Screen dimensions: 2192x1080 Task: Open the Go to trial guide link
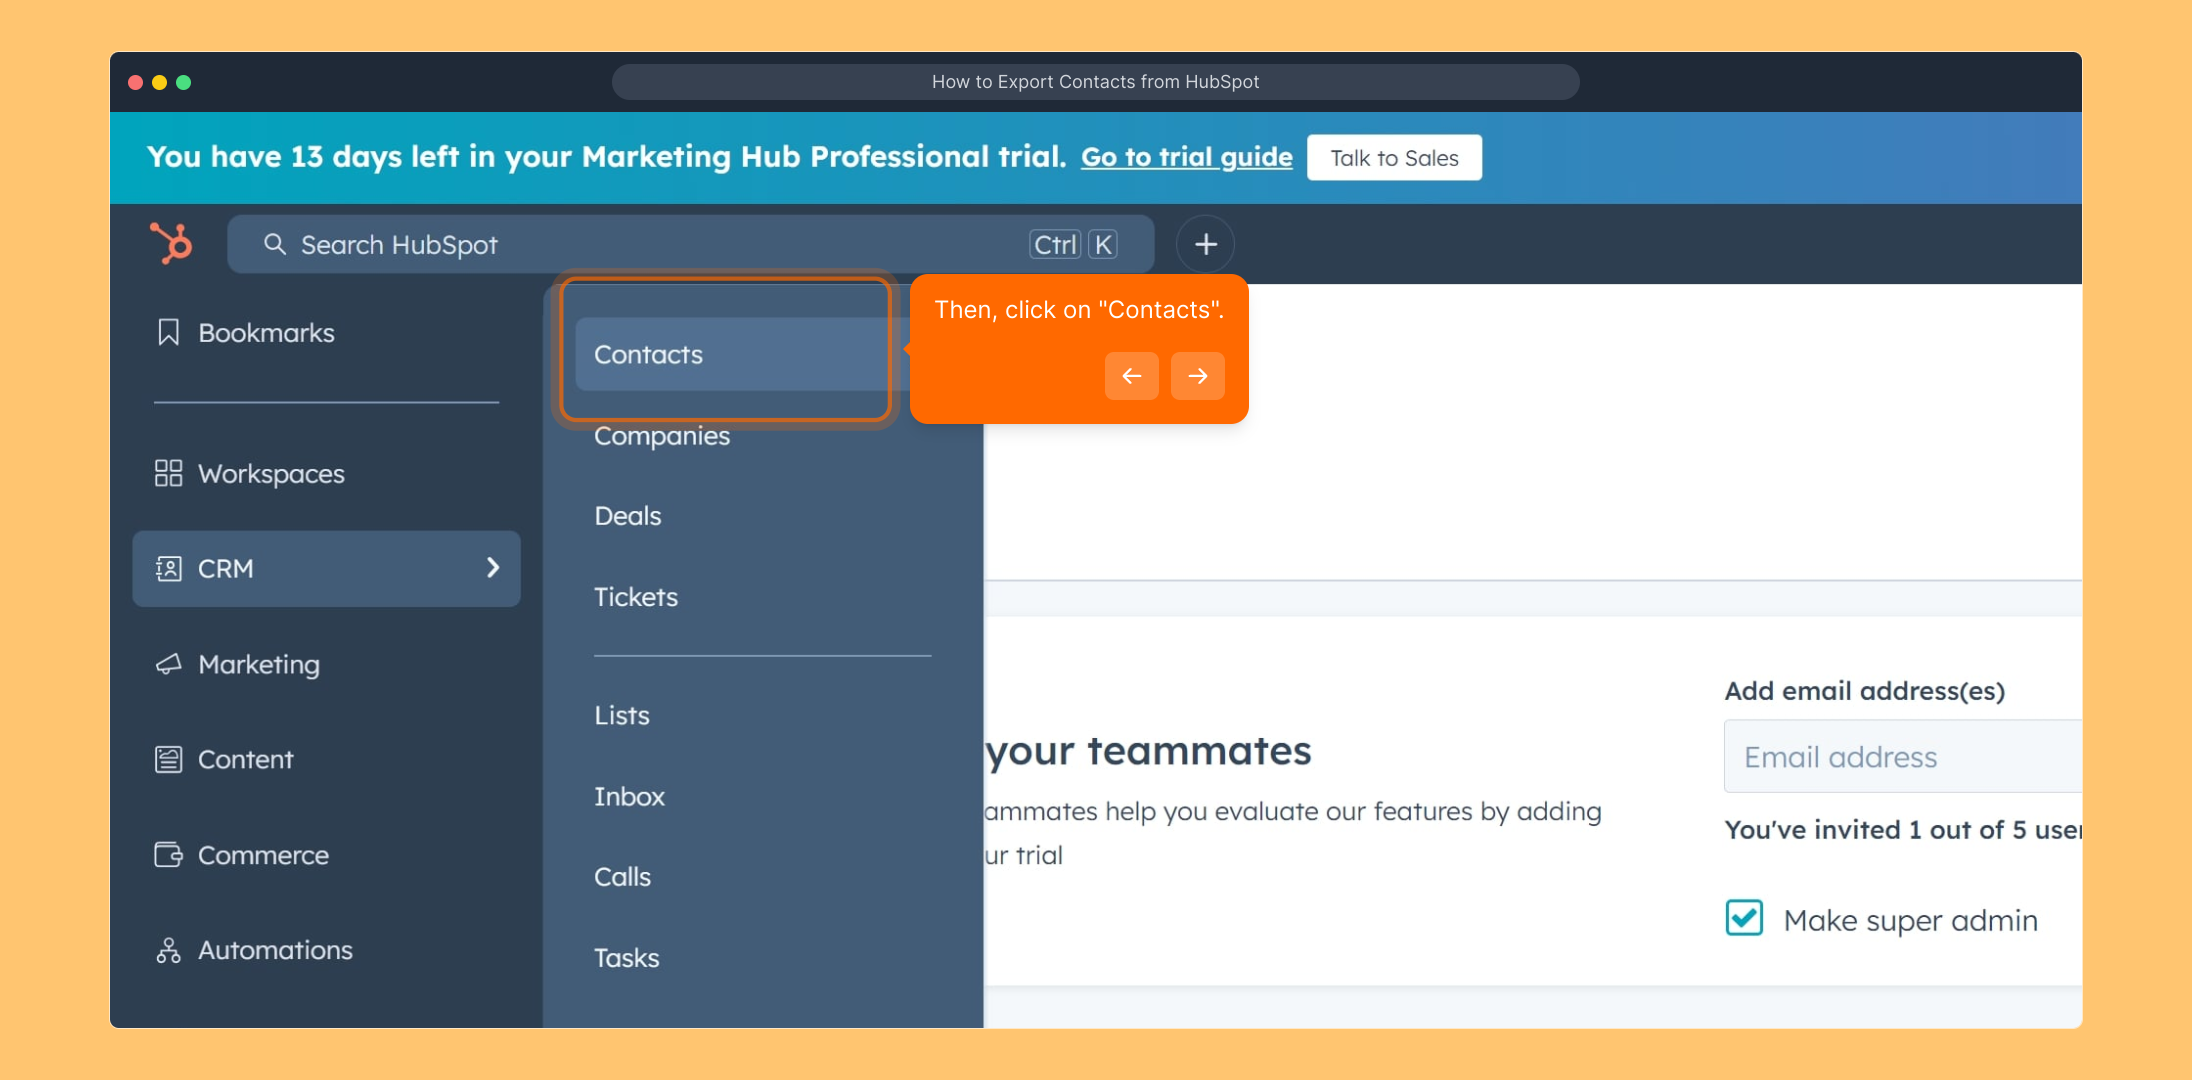point(1186,157)
